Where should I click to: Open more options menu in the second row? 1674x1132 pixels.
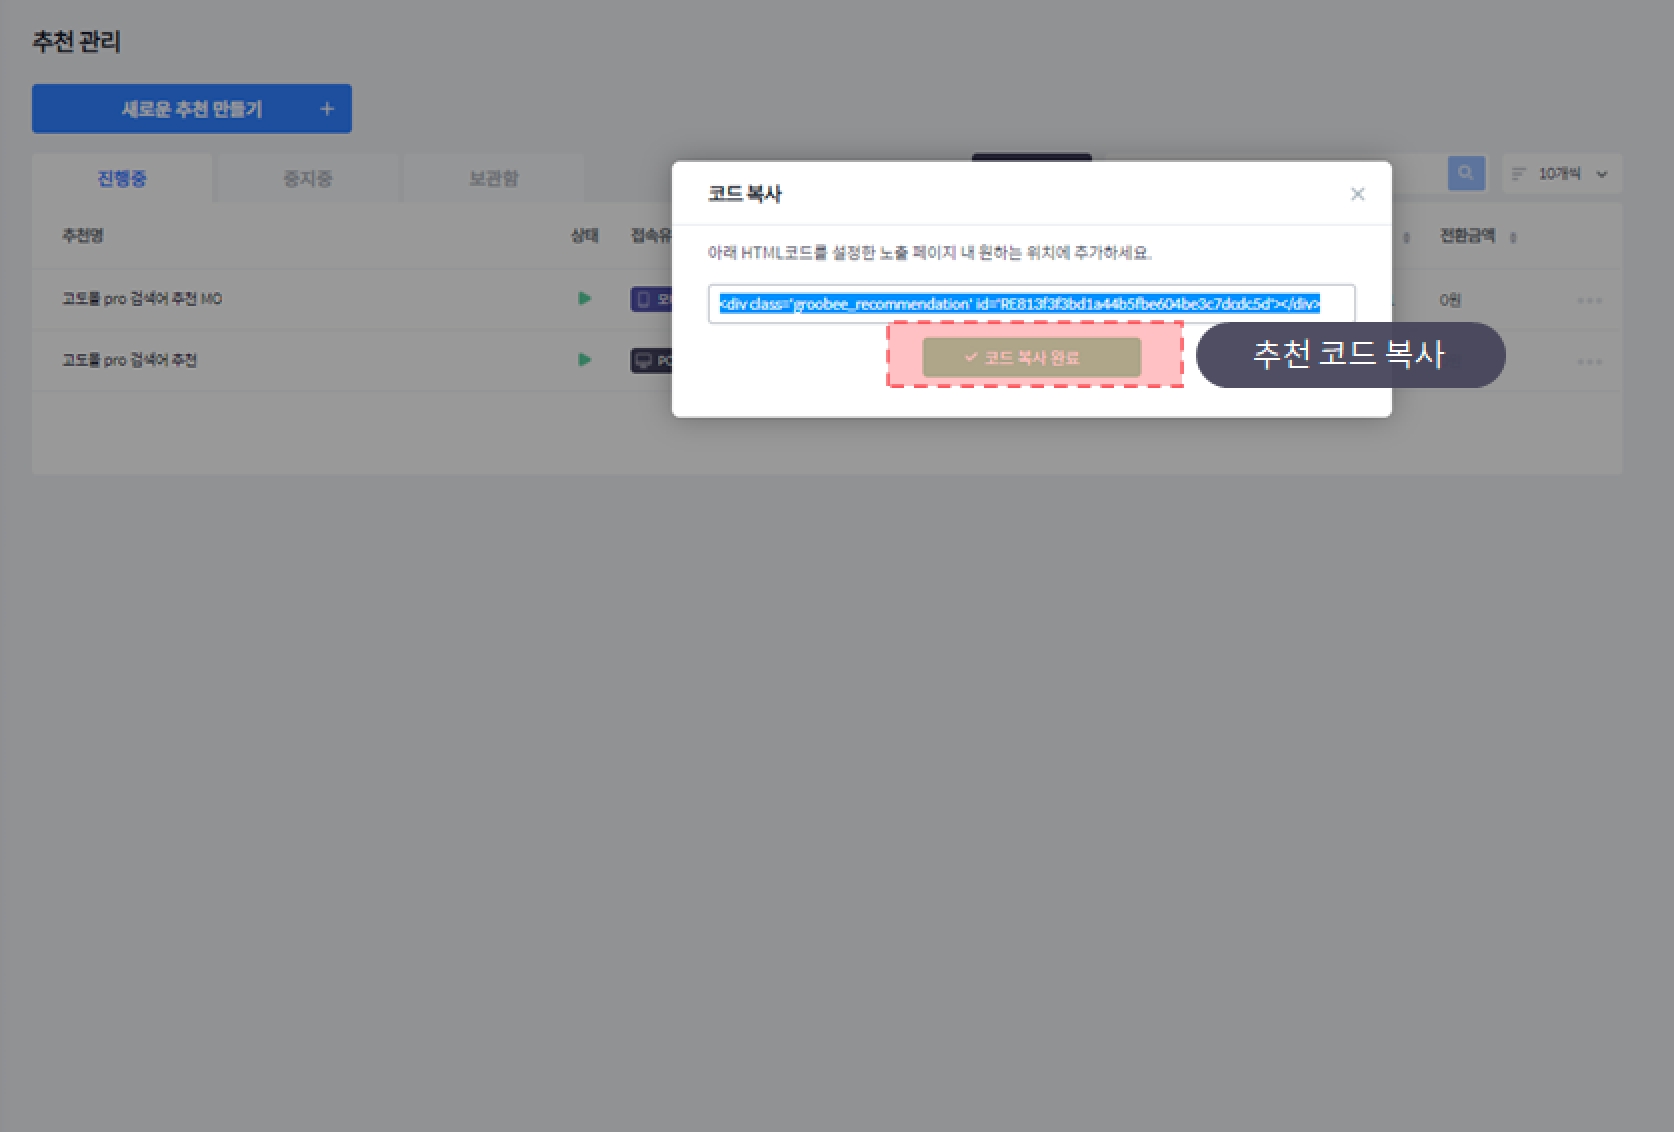coord(1589,361)
